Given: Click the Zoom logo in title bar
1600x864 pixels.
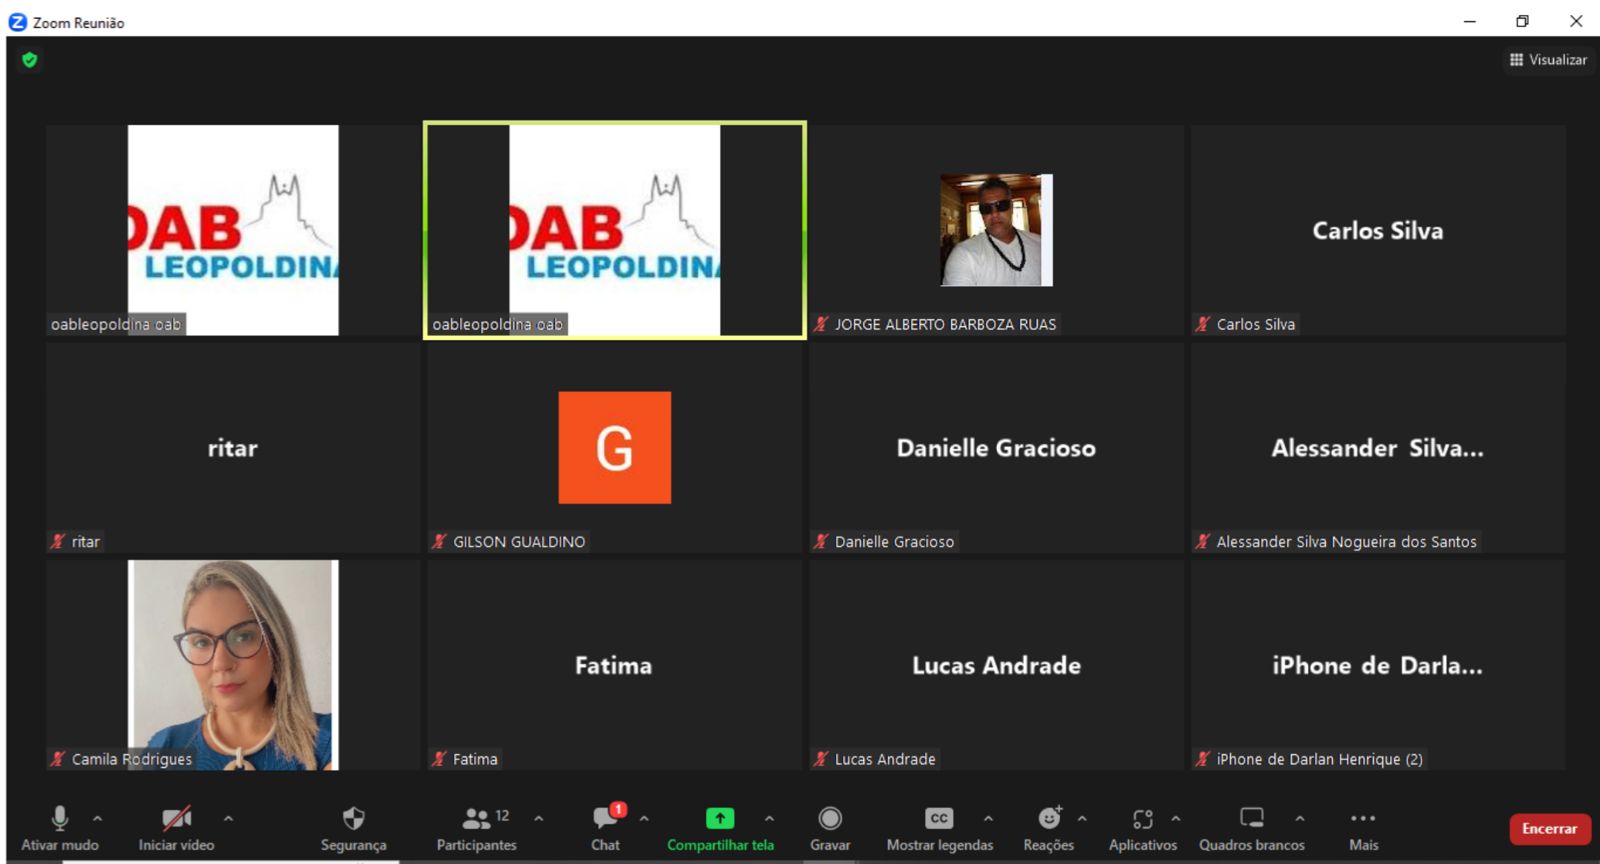Looking at the screenshot, I should click(17, 21).
